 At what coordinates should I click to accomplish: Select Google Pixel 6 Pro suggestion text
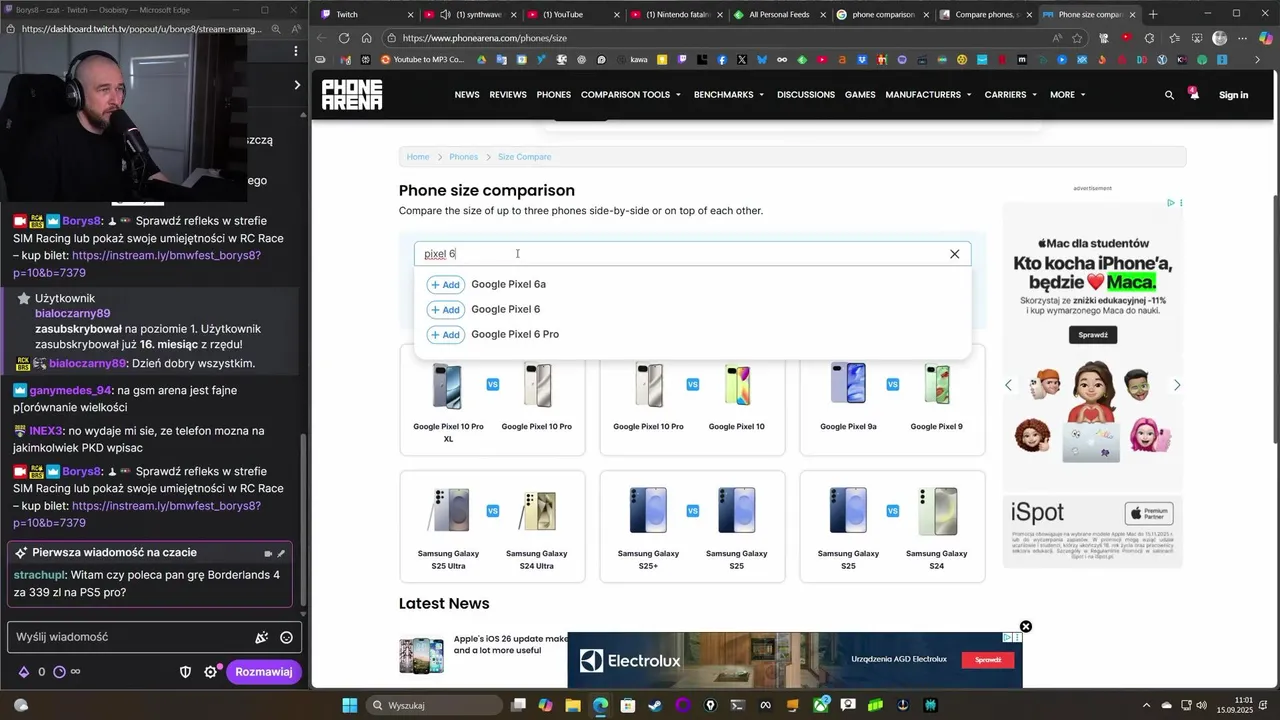pyautogui.click(x=515, y=334)
